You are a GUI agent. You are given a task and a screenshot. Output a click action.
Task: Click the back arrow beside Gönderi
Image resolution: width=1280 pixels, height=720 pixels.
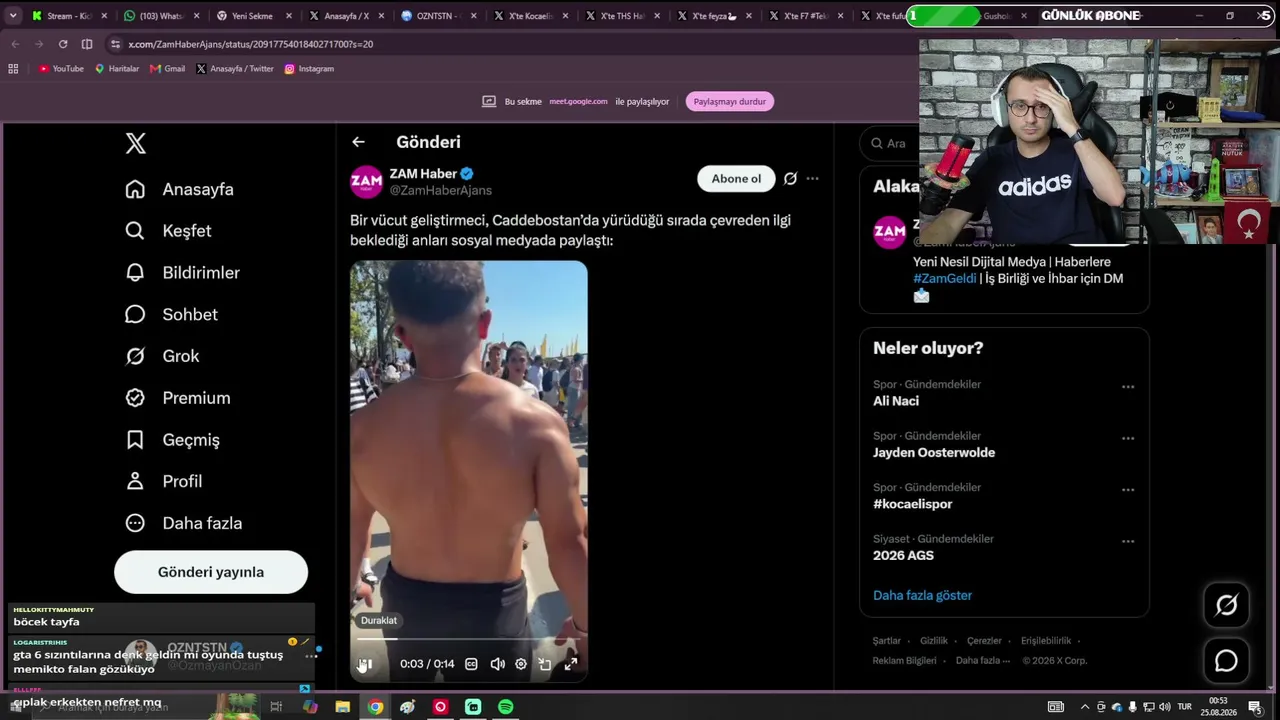tap(358, 142)
